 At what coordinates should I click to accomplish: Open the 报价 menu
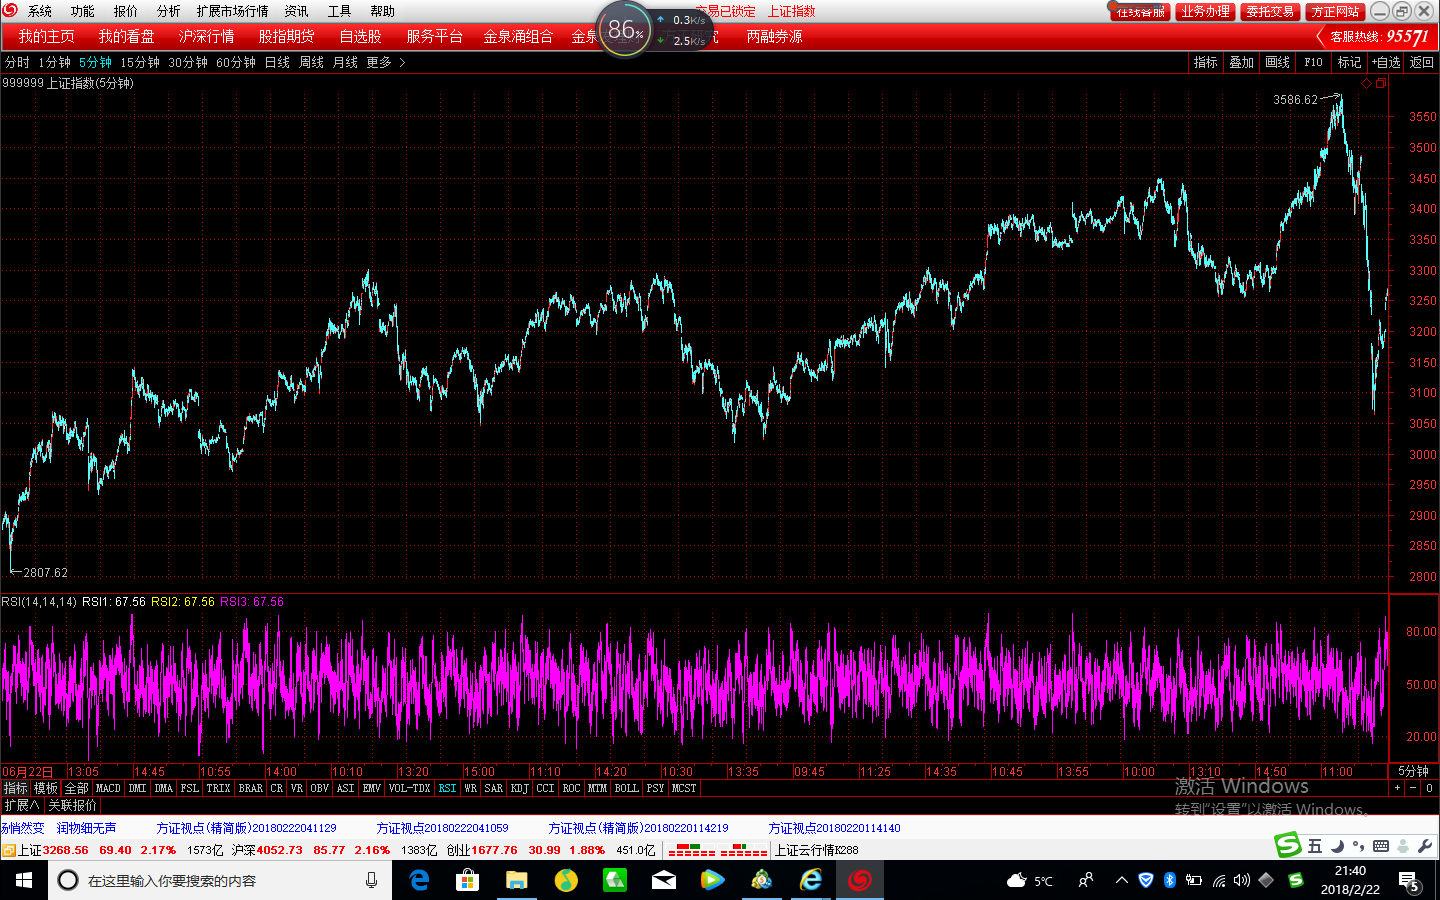126,11
